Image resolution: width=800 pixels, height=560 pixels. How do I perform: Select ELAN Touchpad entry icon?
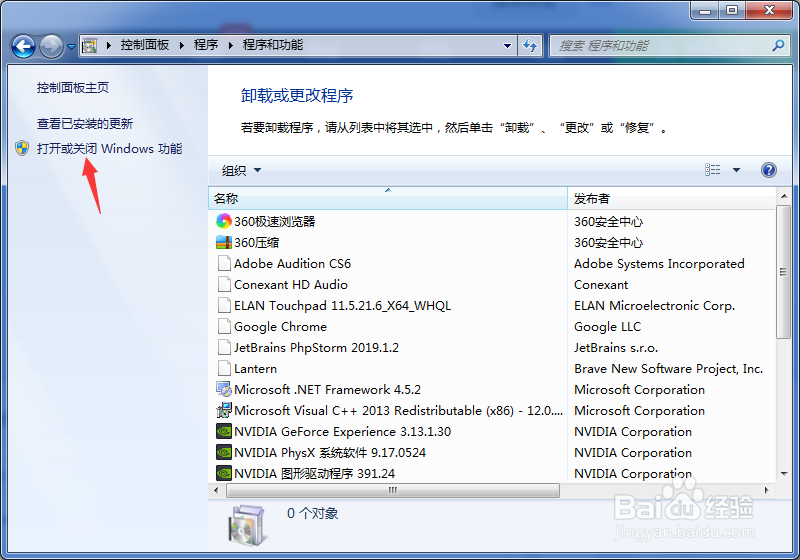[x=223, y=306]
